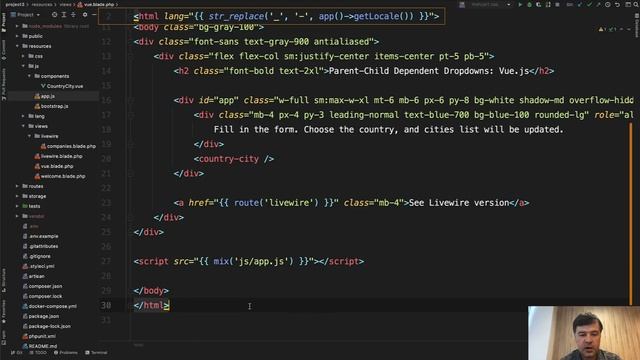Locate the opened file using the target icon
This screenshot has width=640, height=360.
click(x=54, y=15)
